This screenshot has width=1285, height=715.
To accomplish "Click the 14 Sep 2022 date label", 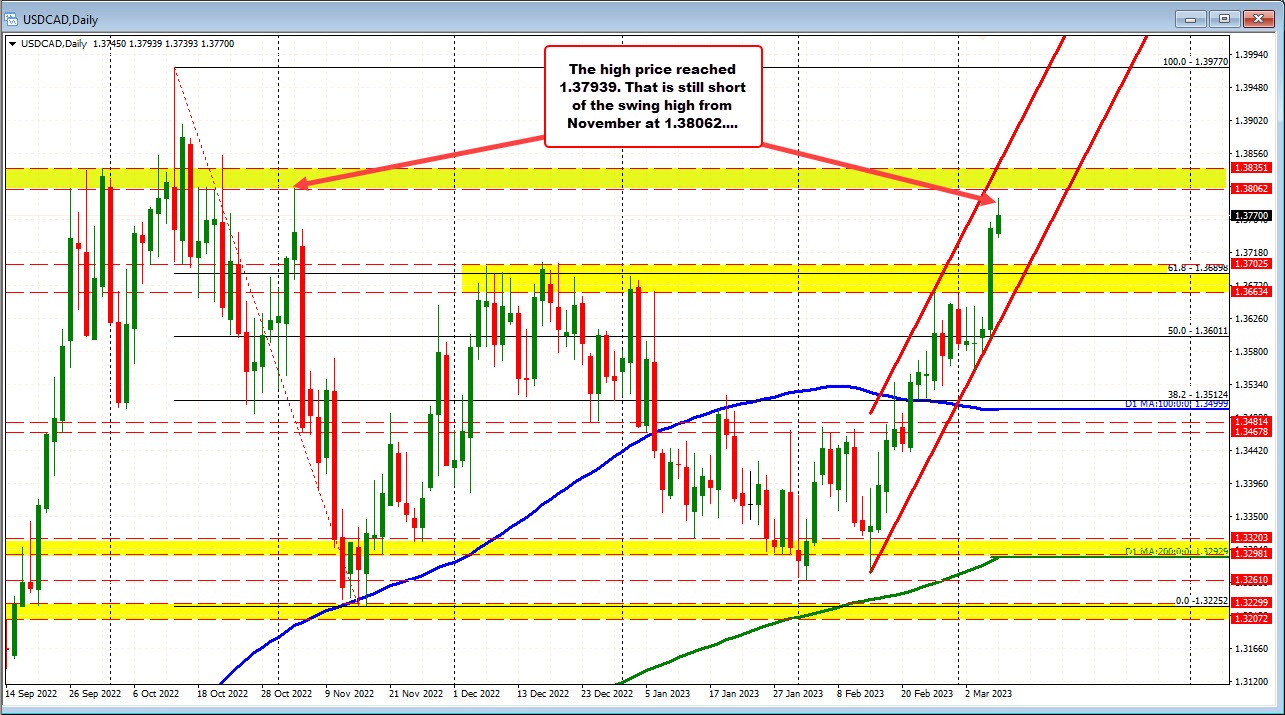I will click(x=29, y=692).
